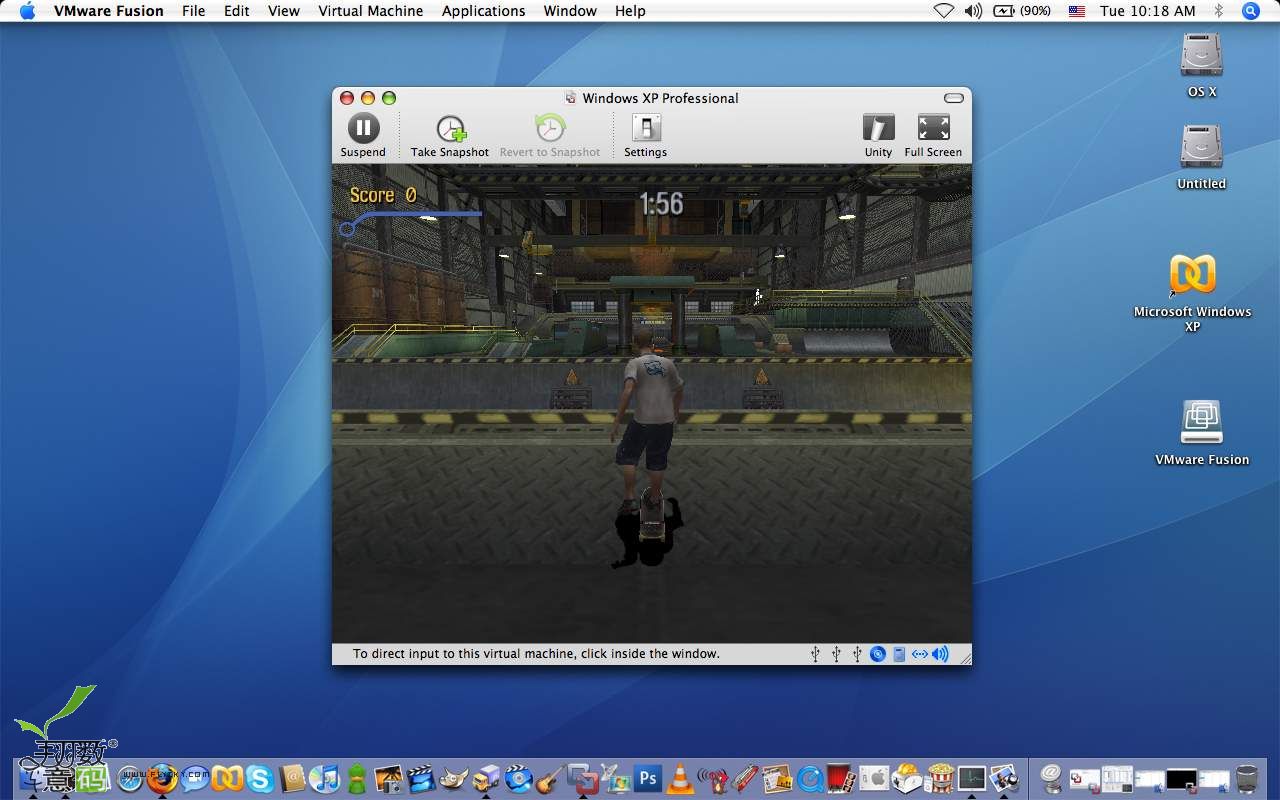Launch Skype from the Dock
1280x800 pixels.
pos(259,778)
